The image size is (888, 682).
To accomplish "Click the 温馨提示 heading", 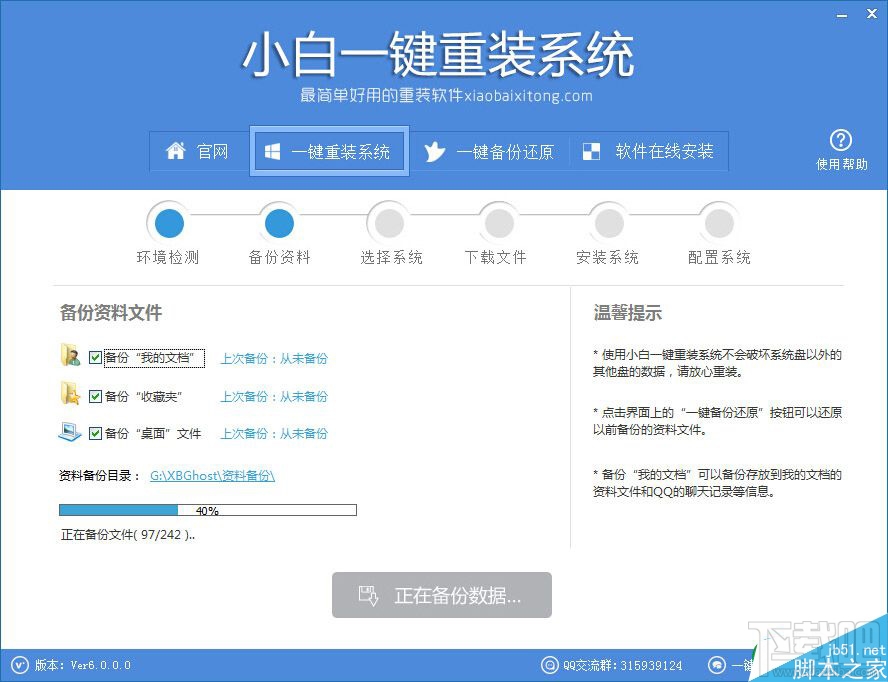I will point(627,312).
